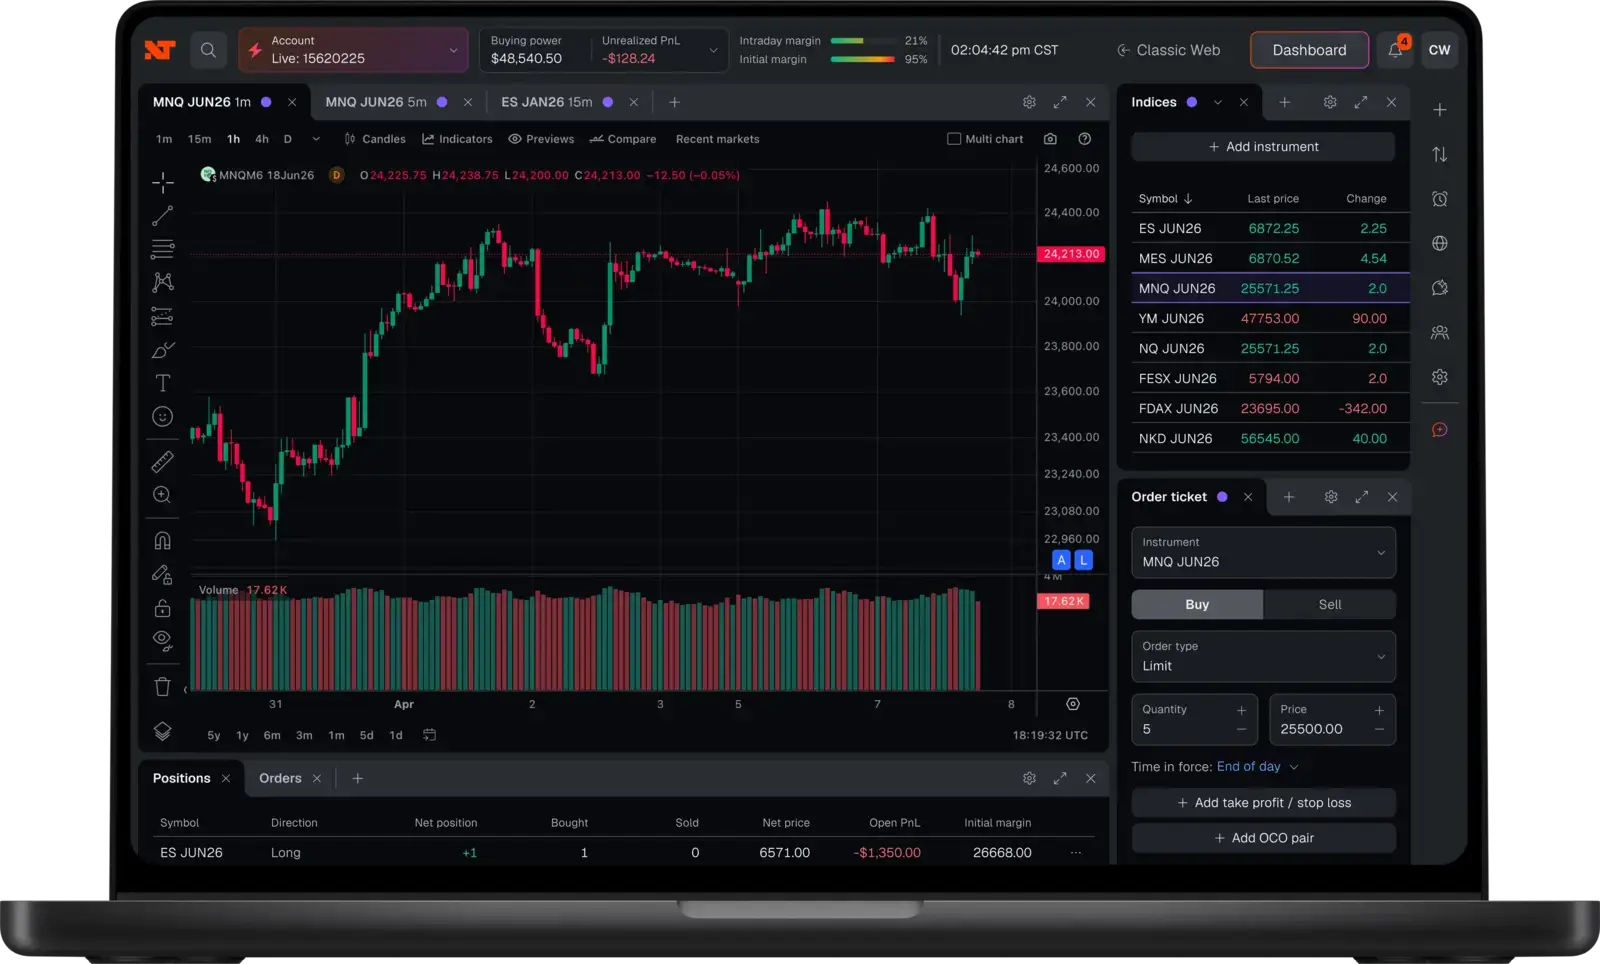Screen dimensions: 1600x964
Task: Click Add instrument button
Action: pos(1263,147)
